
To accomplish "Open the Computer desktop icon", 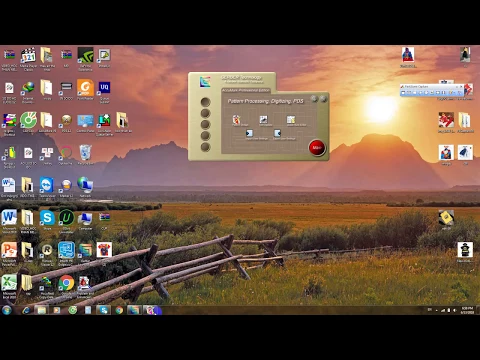I will (85, 220).
